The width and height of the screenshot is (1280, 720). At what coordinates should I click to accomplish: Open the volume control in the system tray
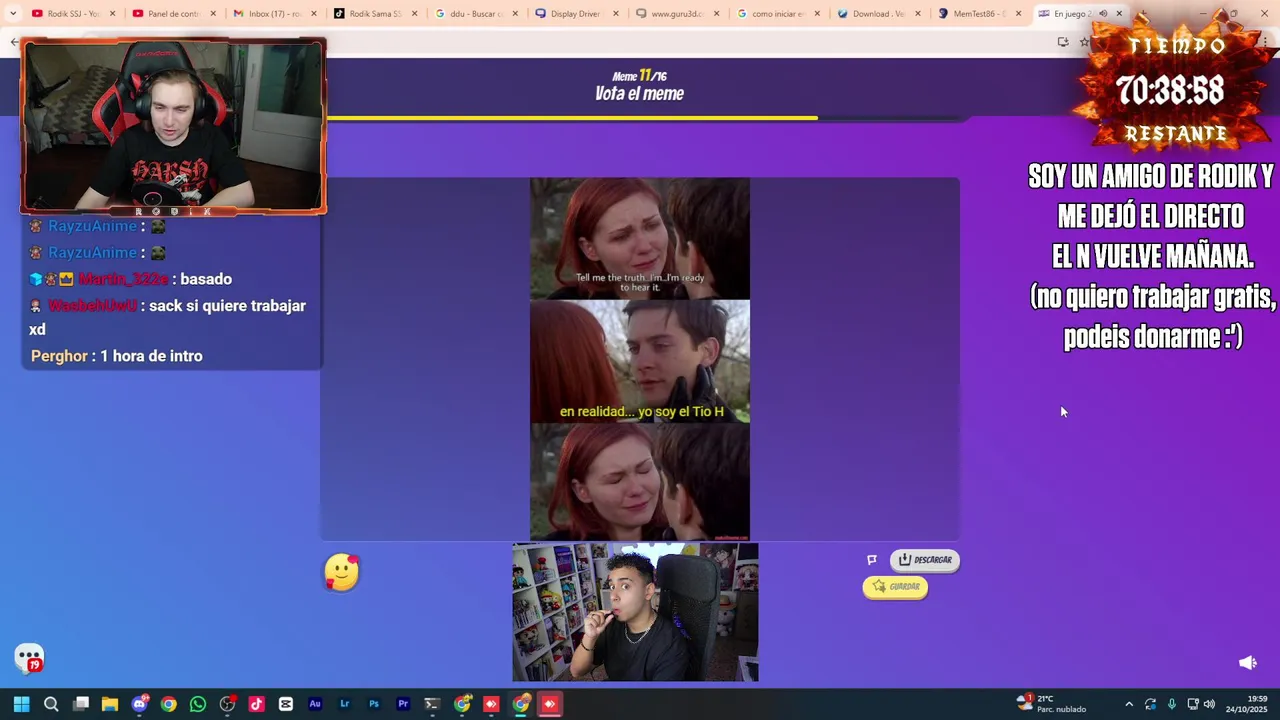tap(1209, 704)
